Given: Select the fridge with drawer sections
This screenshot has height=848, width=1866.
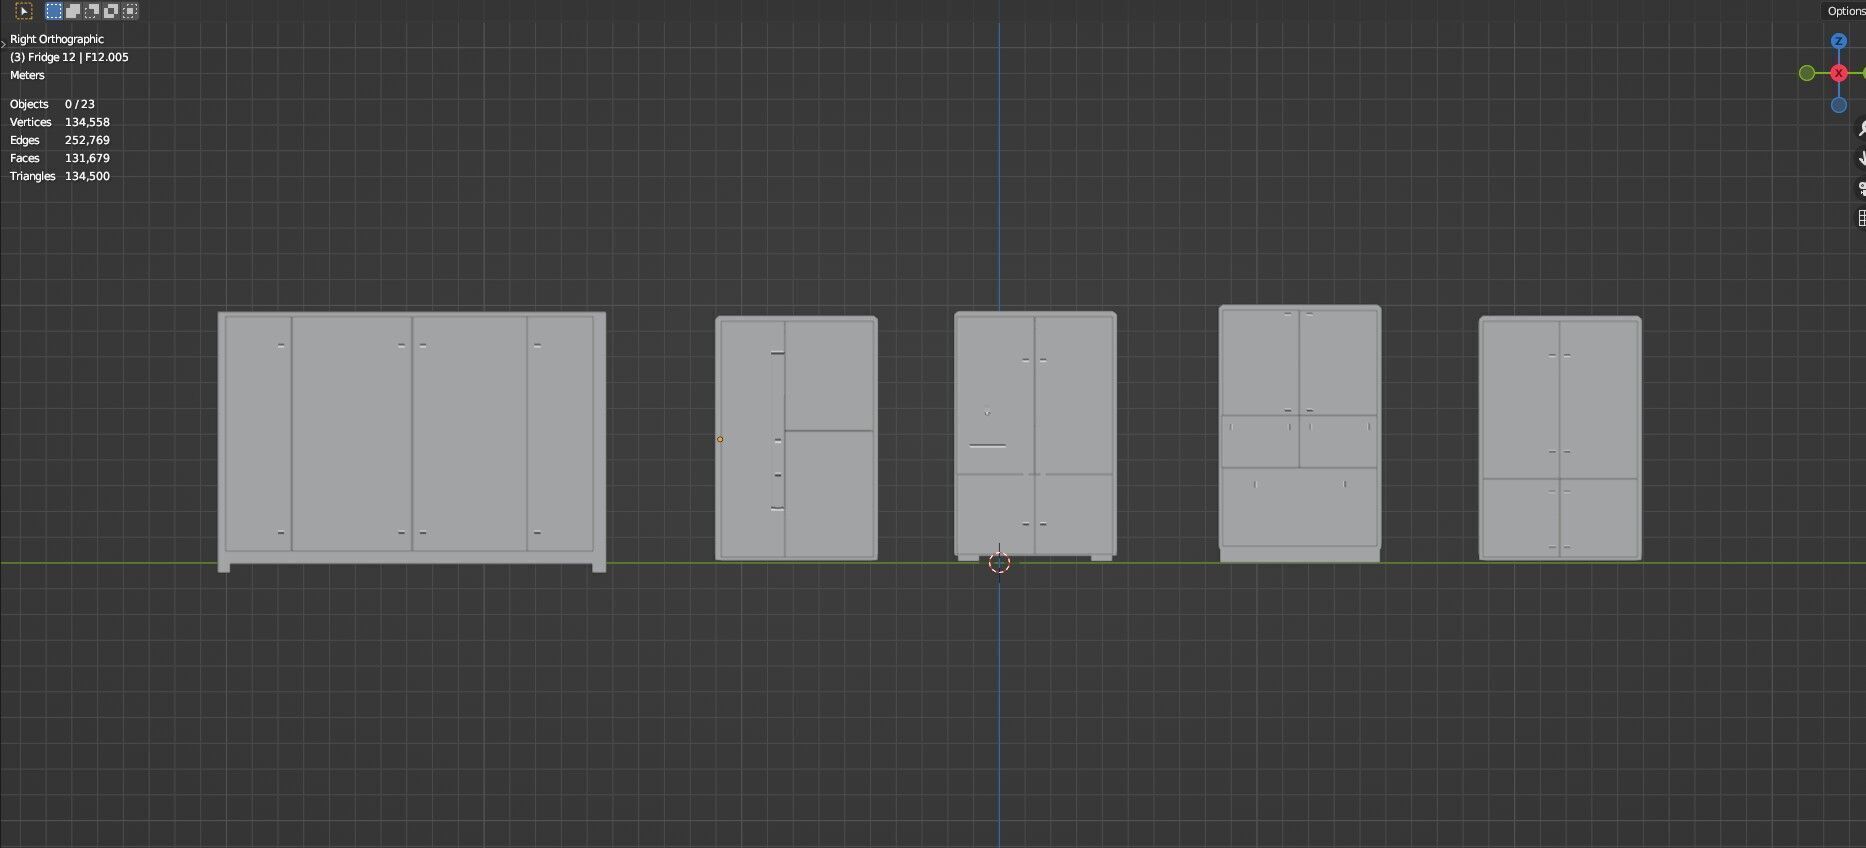Looking at the screenshot, I should 1300,434.
